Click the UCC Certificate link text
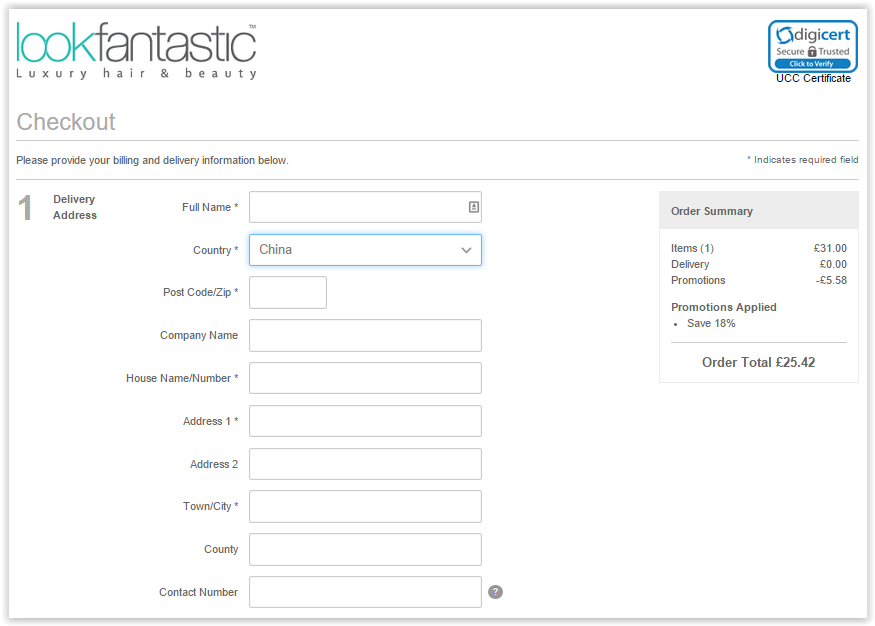 pyautogui.click(x=813, y=79)
